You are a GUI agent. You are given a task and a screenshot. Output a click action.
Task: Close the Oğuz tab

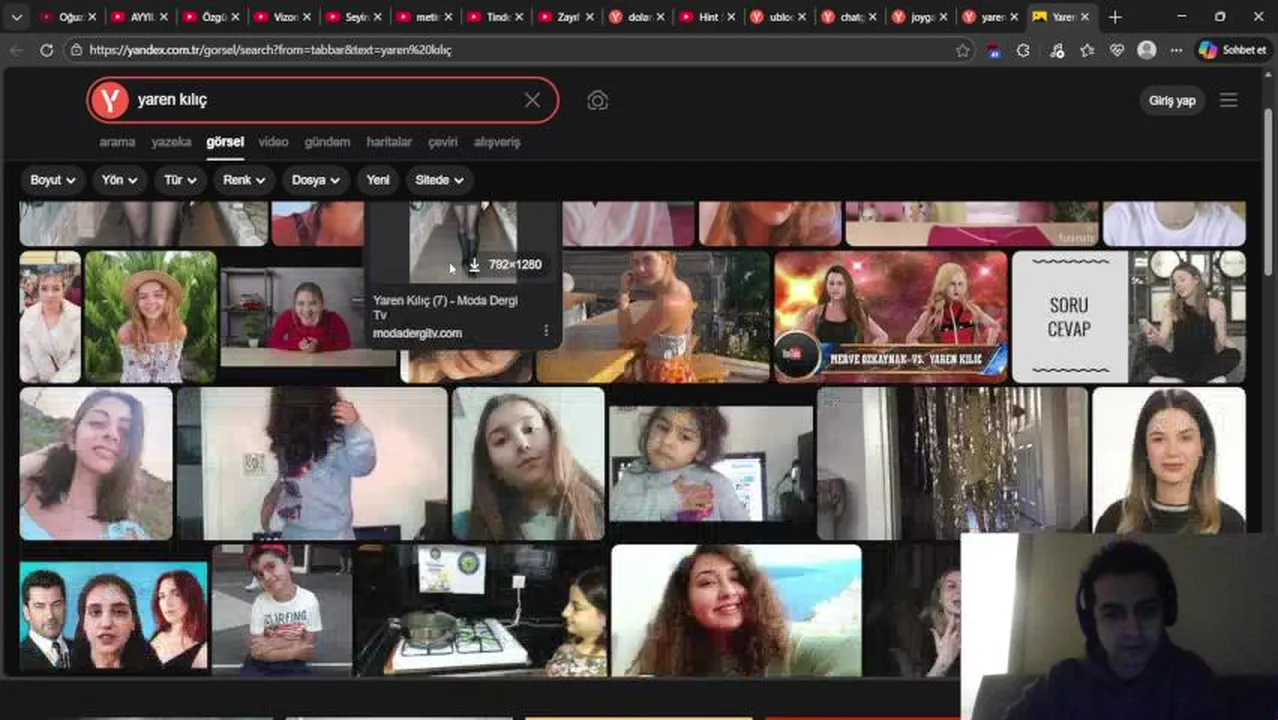tap(92, 17)
